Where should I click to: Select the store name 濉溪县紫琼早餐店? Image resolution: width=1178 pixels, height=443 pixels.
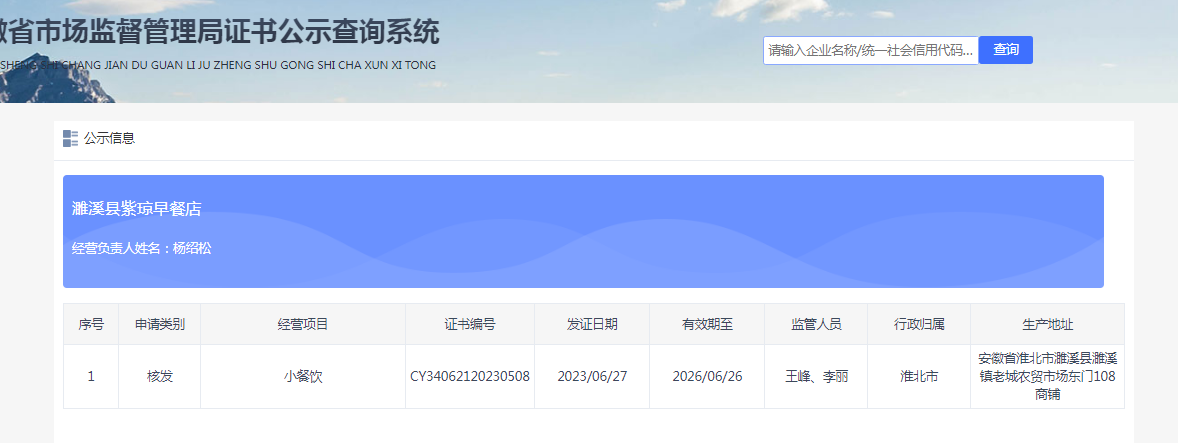click(137, 209)
